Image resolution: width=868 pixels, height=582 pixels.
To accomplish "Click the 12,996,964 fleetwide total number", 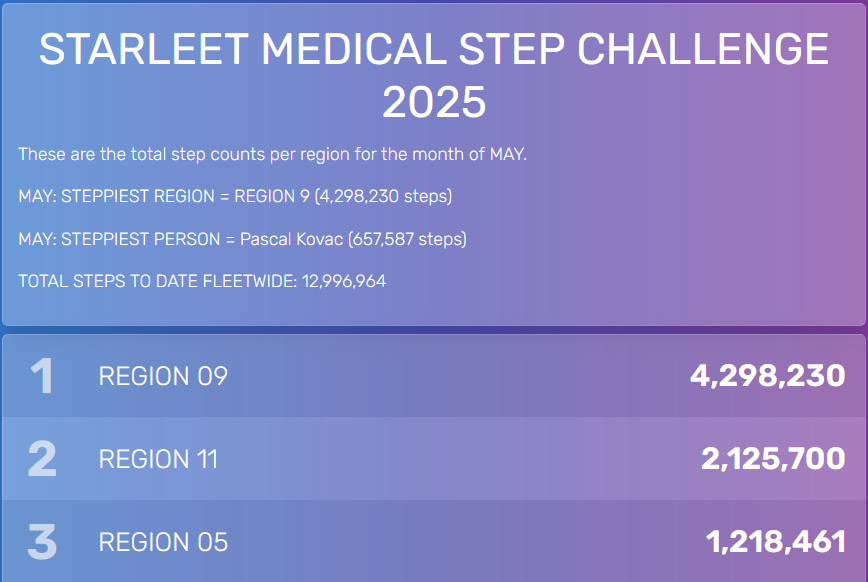I will [x=344, y=281].
